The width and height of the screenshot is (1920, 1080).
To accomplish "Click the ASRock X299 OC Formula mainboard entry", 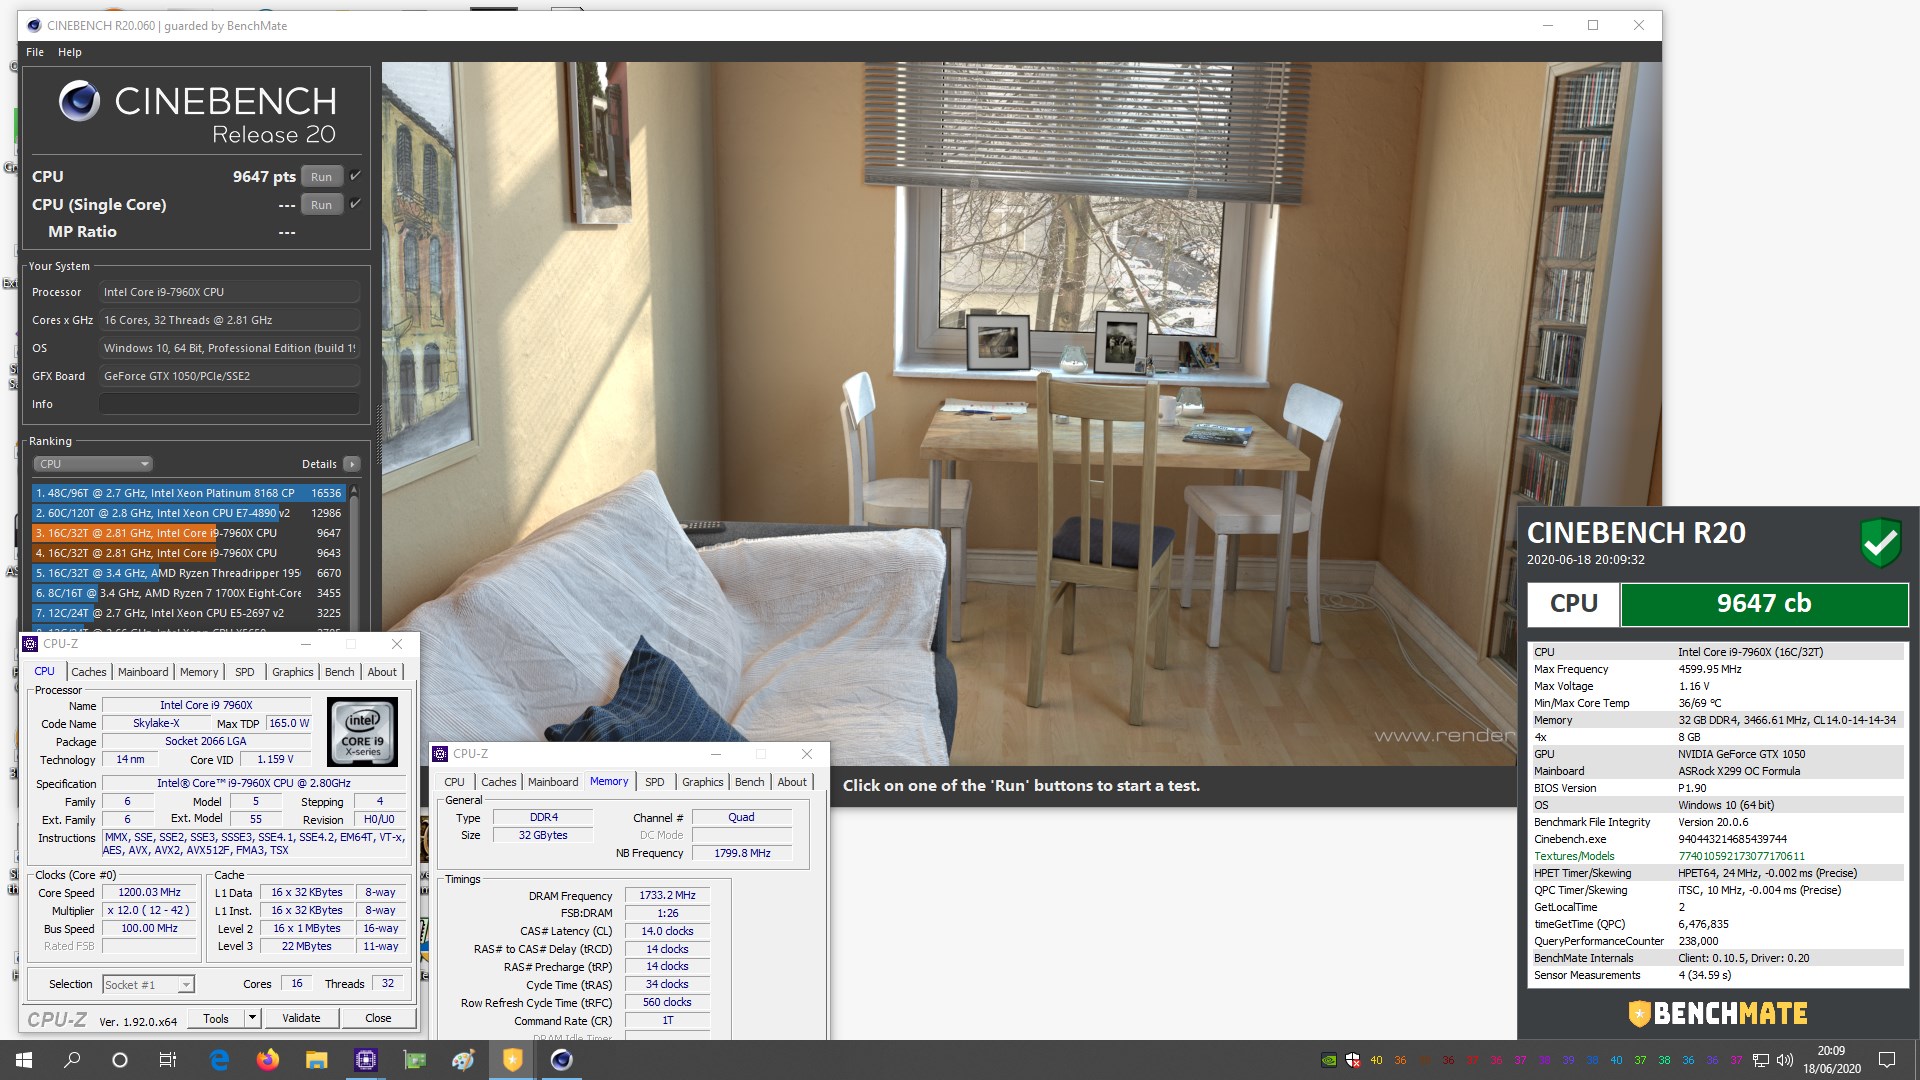I will (x=1739, y=771).
